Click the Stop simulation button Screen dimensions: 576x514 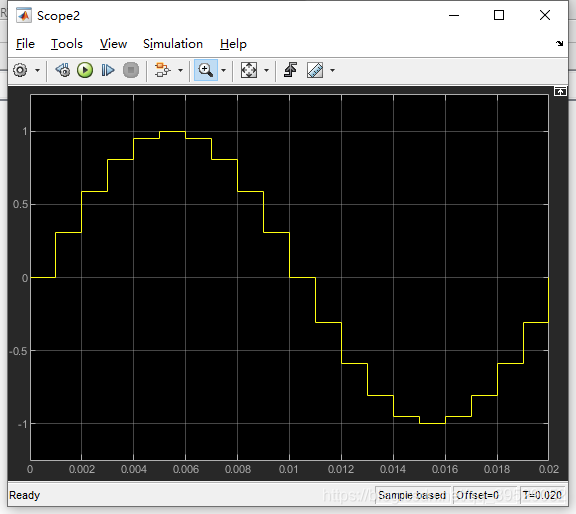(x=131, y=70)
